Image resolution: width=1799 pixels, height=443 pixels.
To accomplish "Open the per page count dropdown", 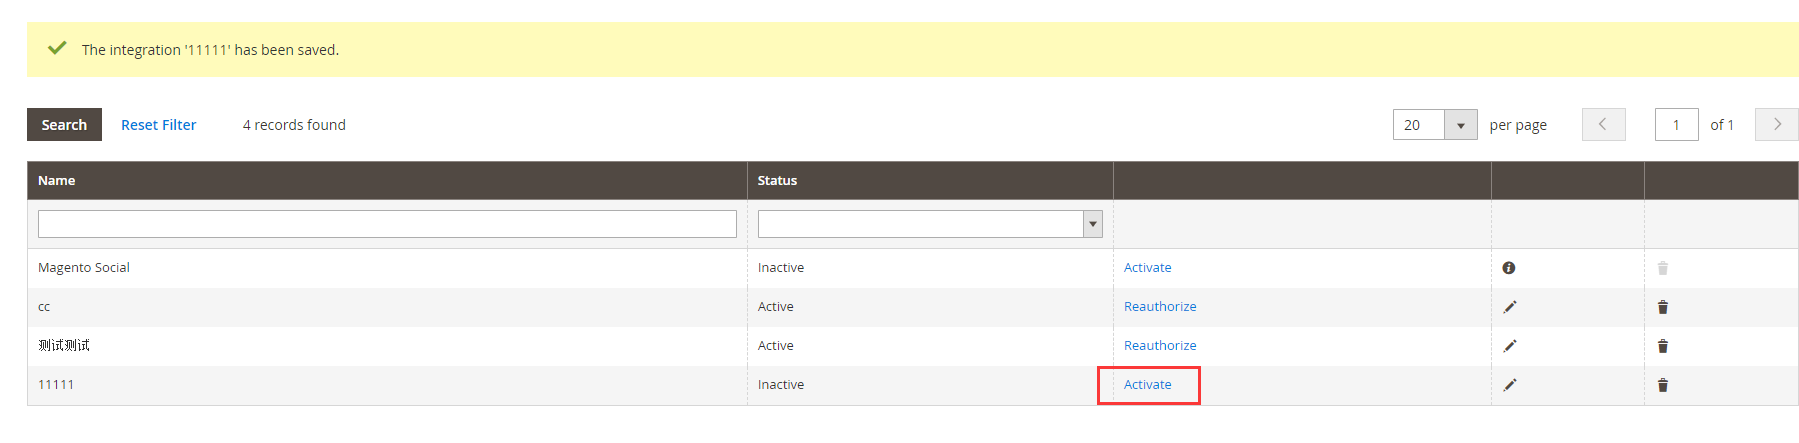I will point(1460,125).
